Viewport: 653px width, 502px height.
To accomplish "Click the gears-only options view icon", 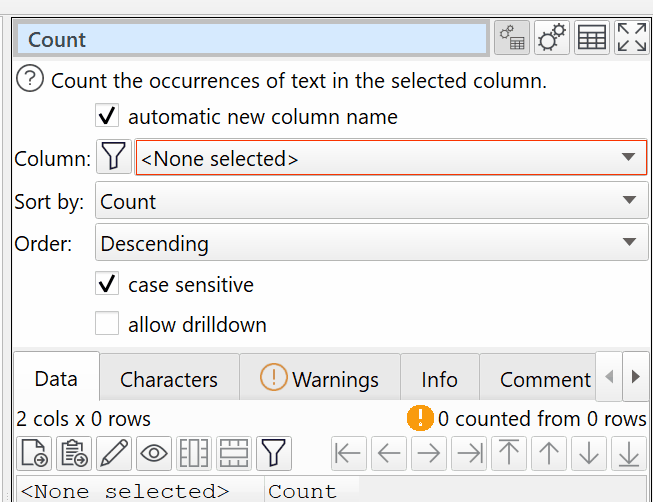I will pyautogui.click(x=552, y=38).
